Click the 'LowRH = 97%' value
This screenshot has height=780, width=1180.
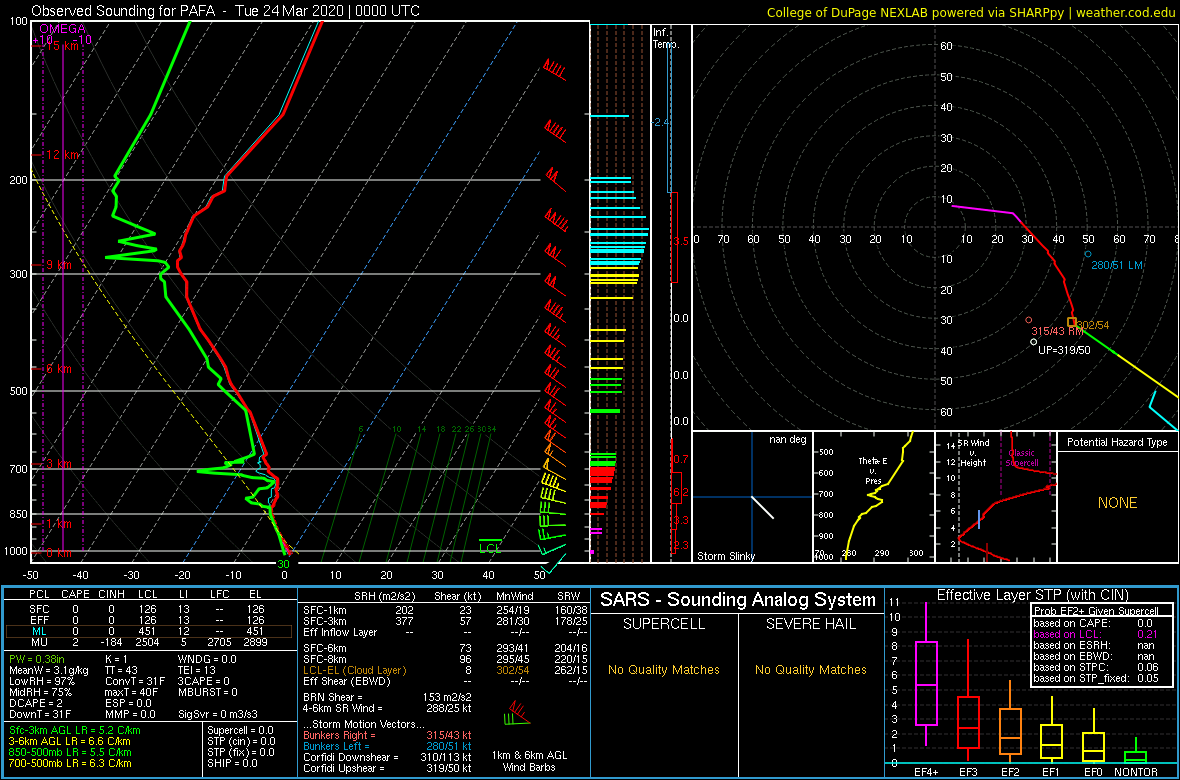coord(41,680)
